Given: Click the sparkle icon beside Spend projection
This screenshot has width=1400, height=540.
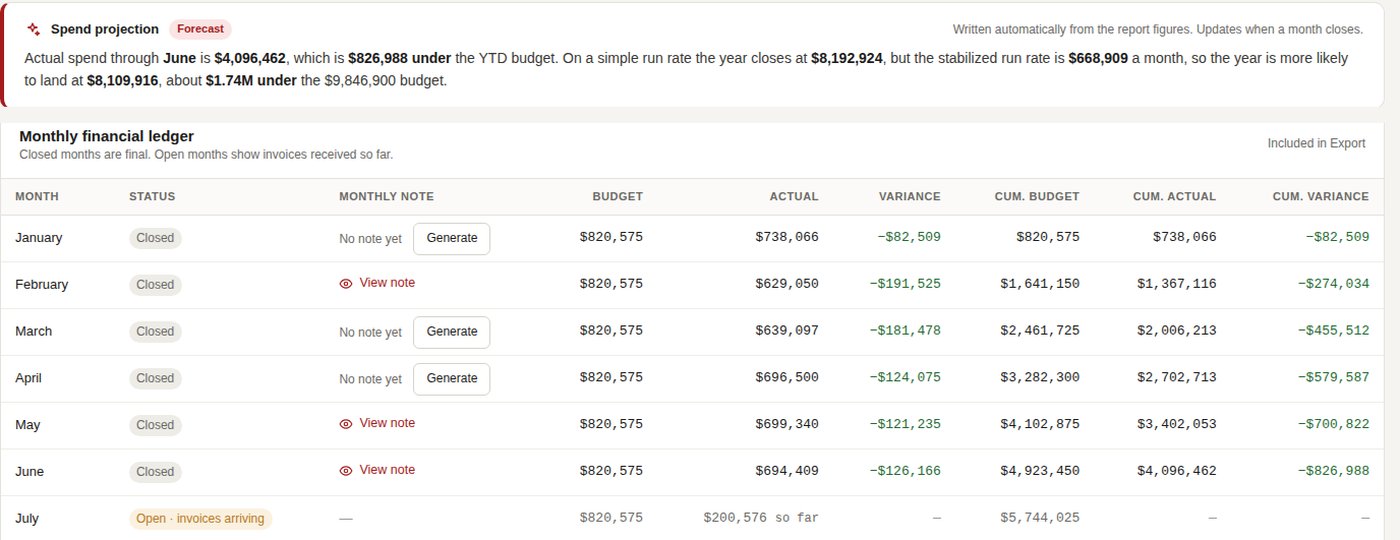Looking at the screenshot, I should 34,29.
